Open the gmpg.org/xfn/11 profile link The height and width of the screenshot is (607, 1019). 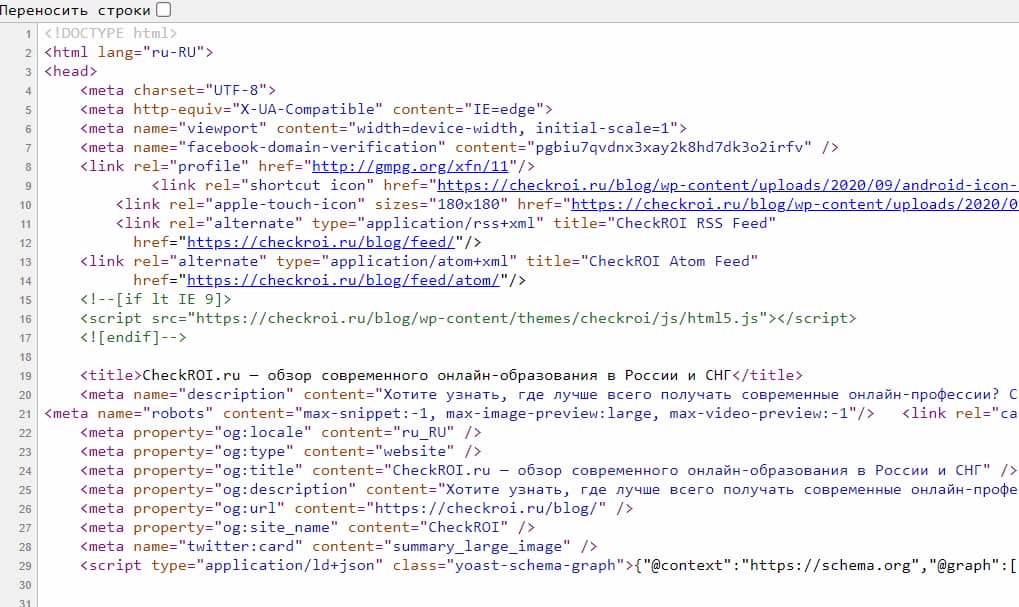pyautogui.click(x=415, y=166)
